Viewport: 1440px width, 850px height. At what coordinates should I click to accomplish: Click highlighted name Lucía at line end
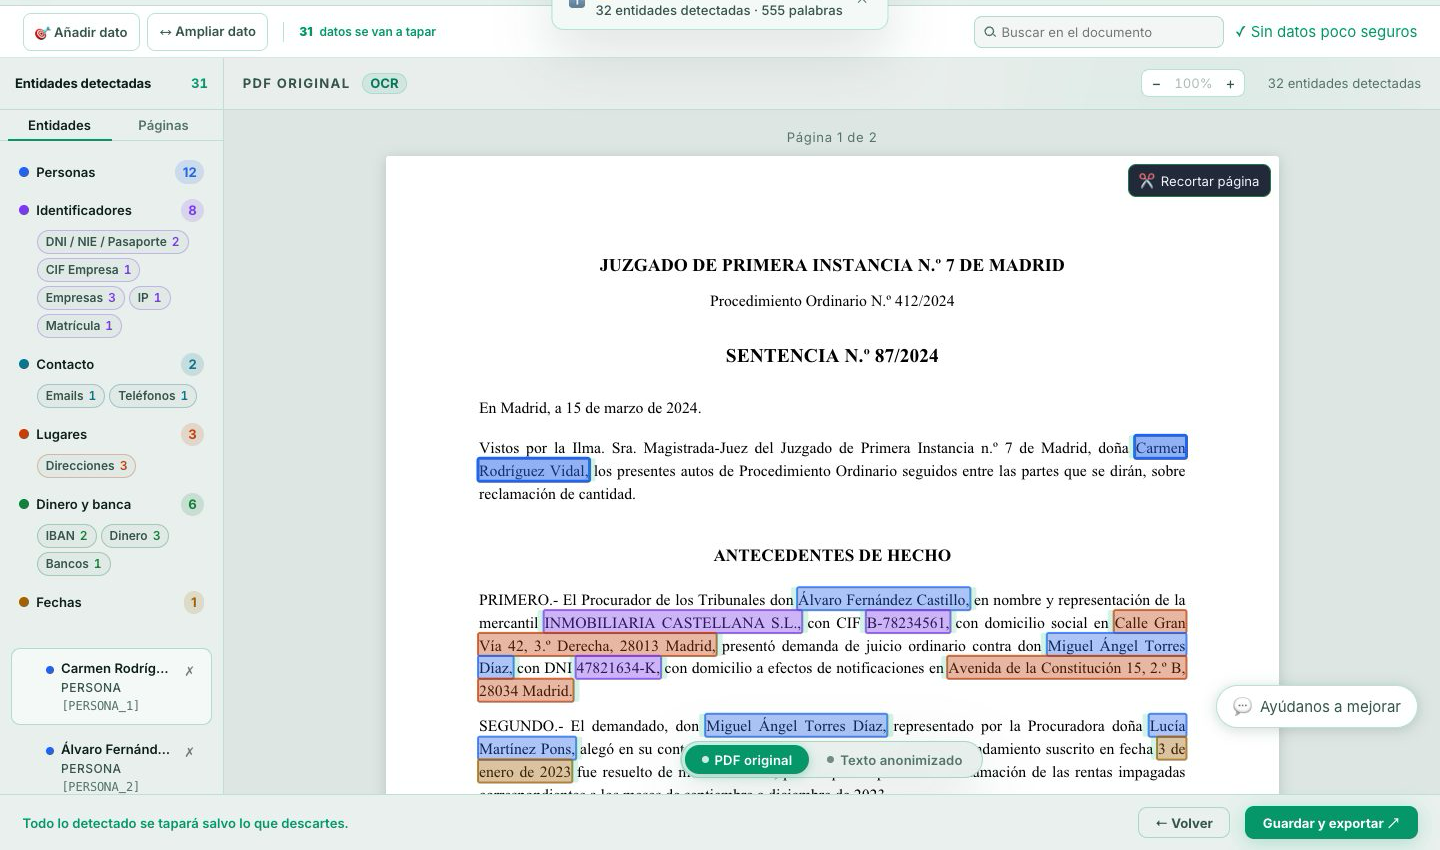[1167, 726]
